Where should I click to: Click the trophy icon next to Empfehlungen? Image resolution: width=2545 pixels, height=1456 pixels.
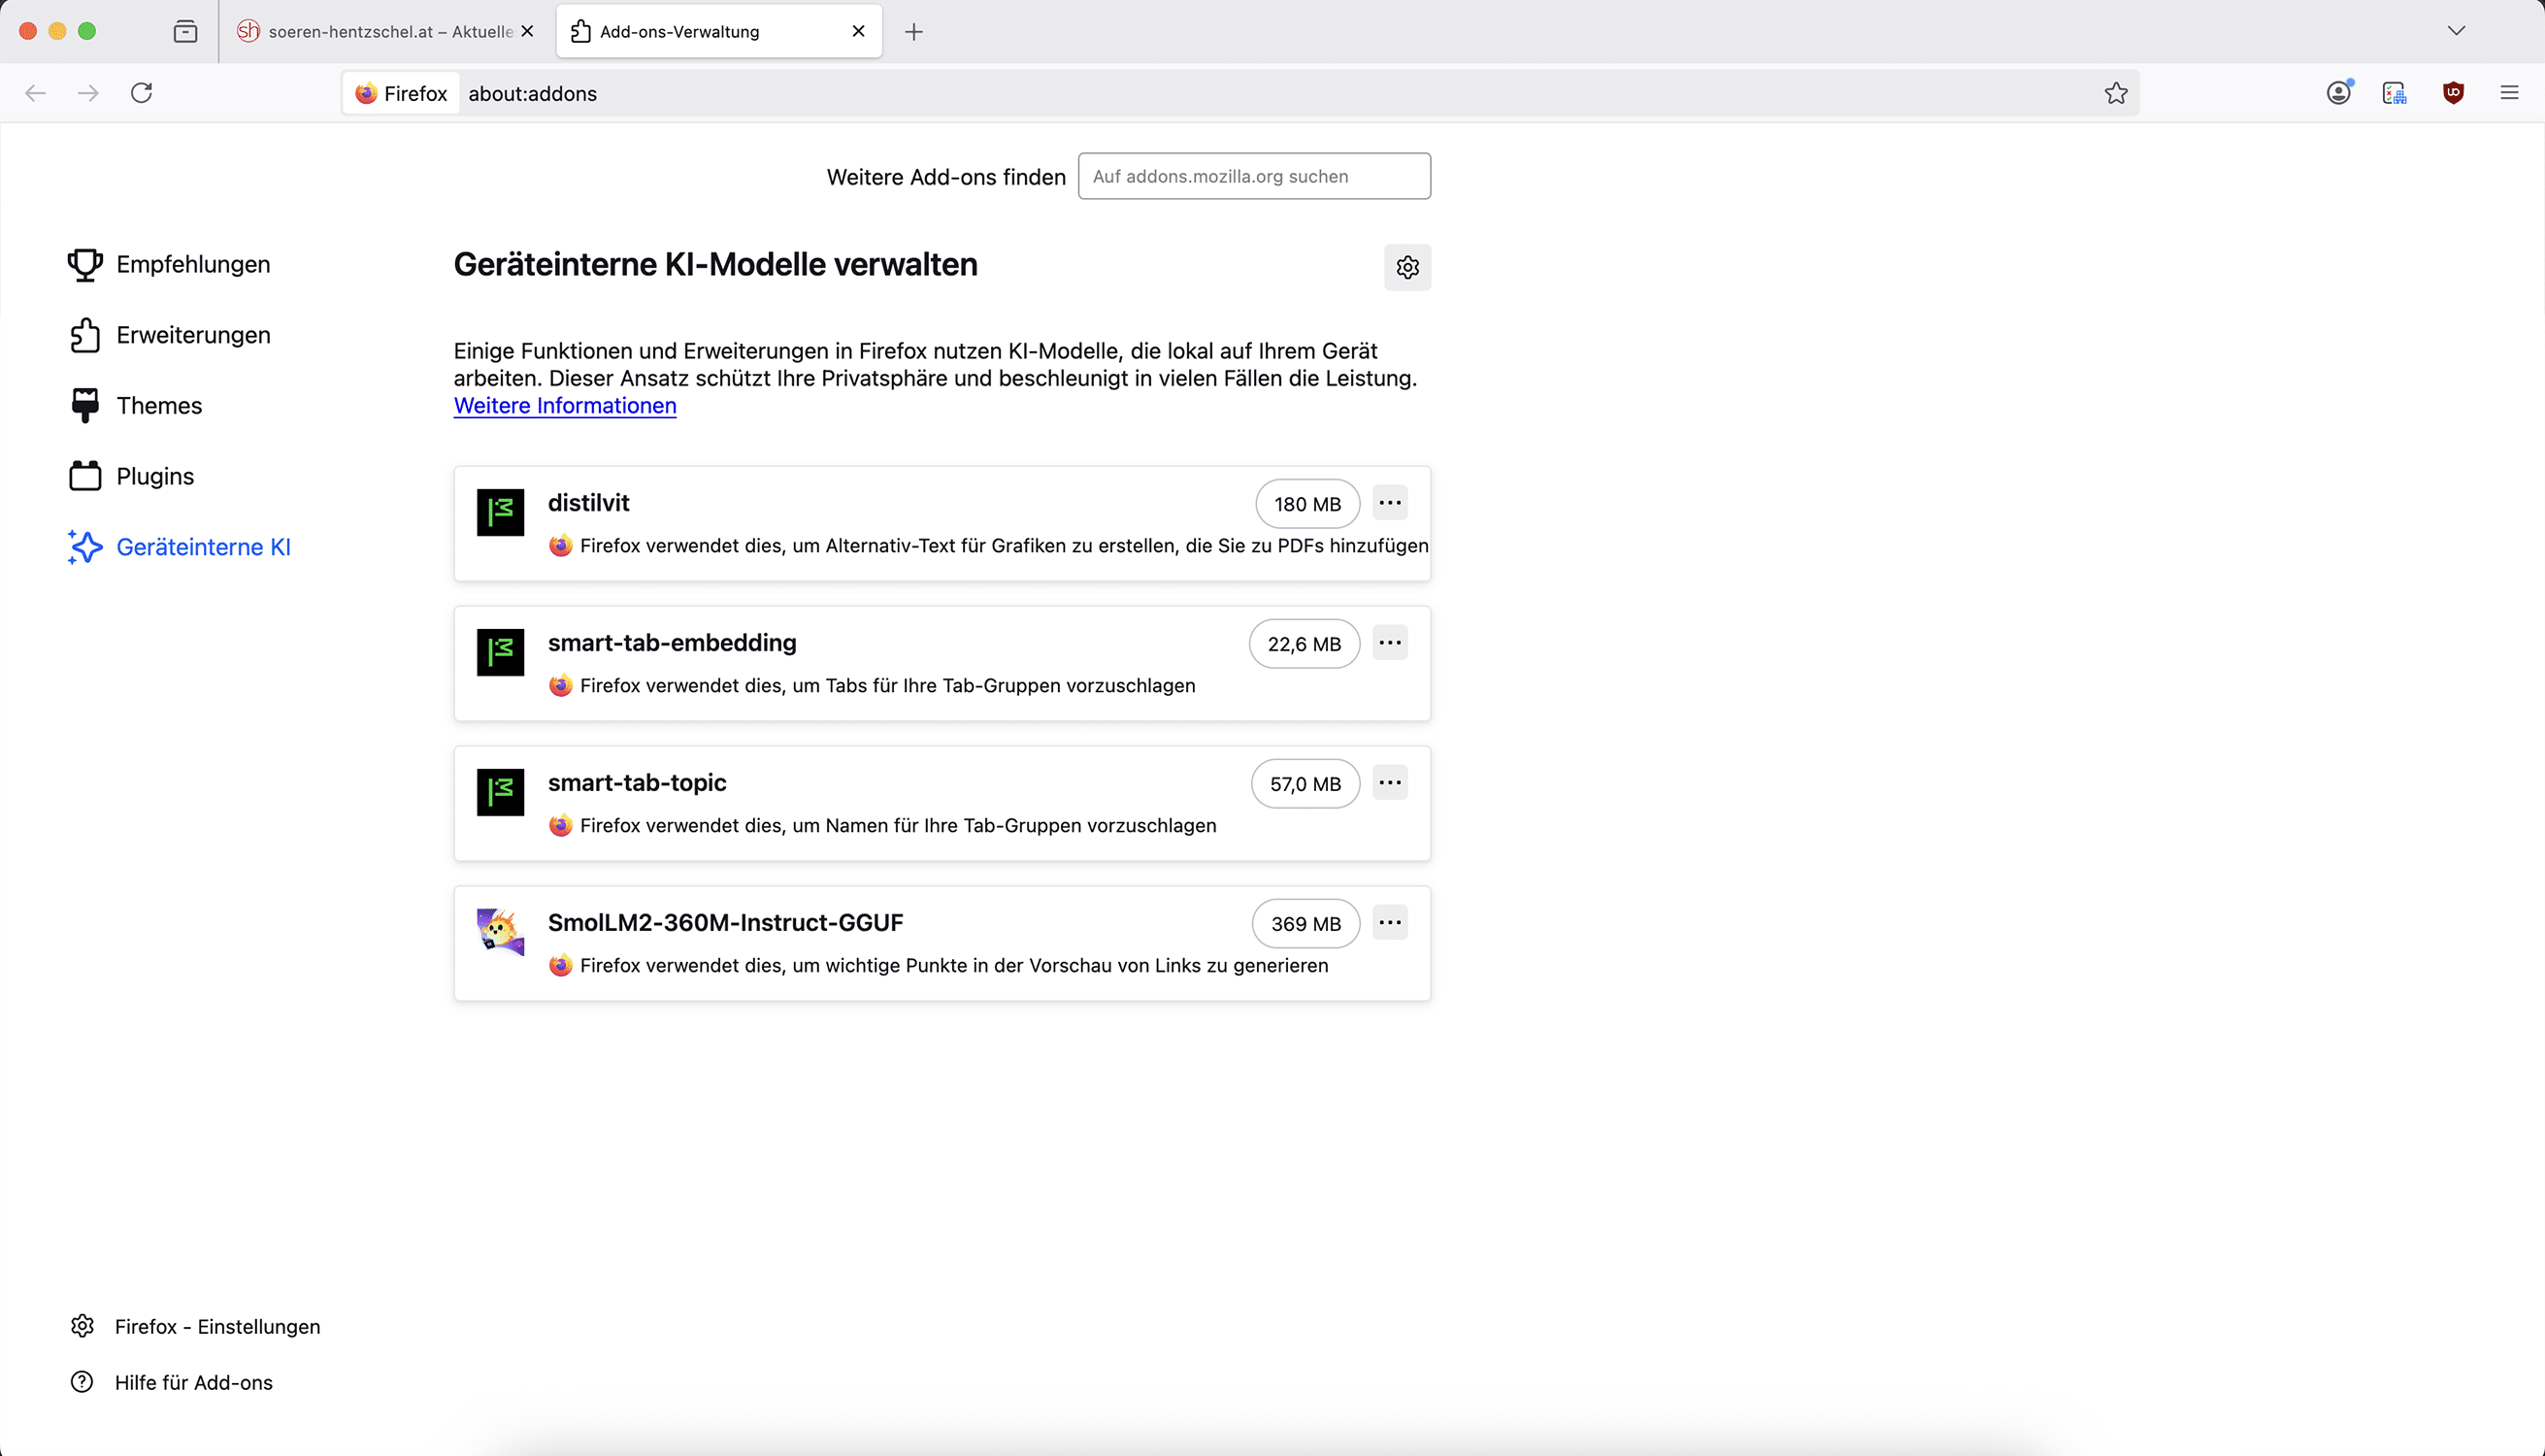pos(85,265)
